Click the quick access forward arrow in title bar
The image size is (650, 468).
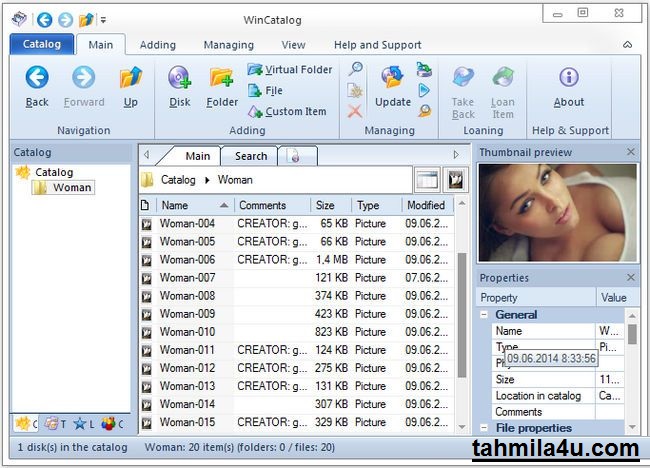click(65, 19)
